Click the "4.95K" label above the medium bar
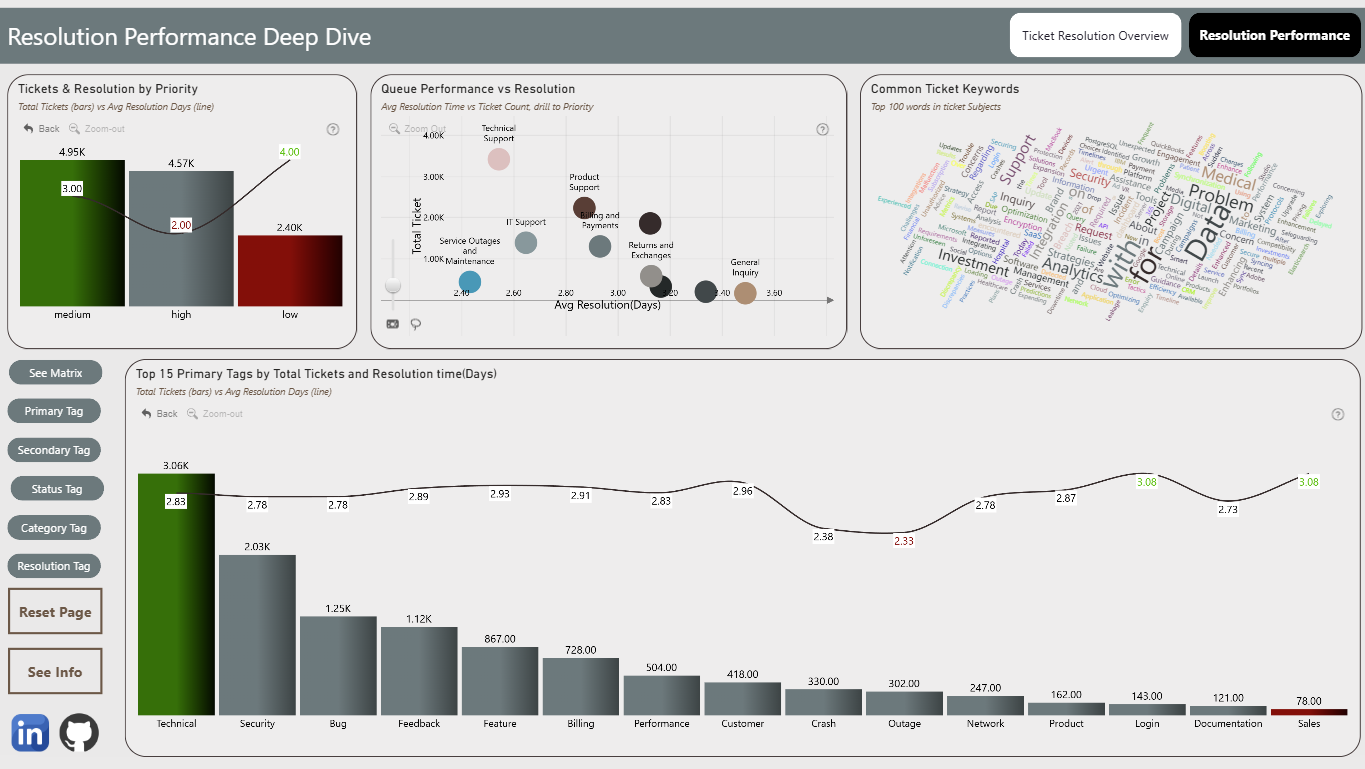Image resolution: width=1365 pixels, height=769 pixels. point(72,152)
